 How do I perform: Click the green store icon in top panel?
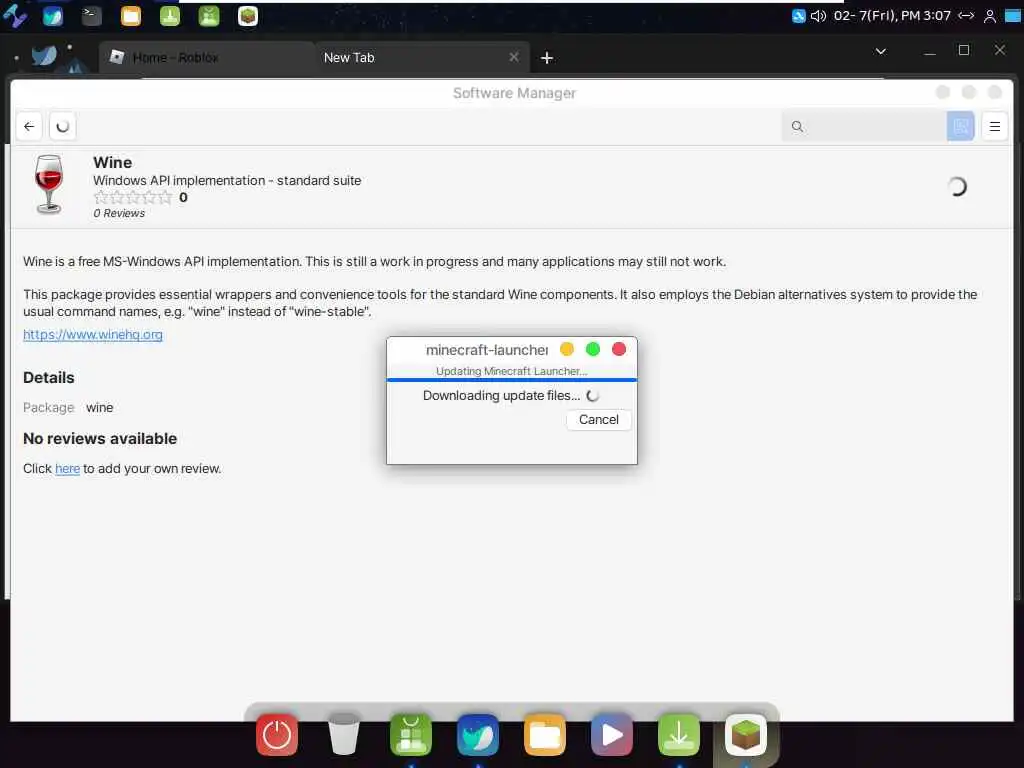coord(209,16)
